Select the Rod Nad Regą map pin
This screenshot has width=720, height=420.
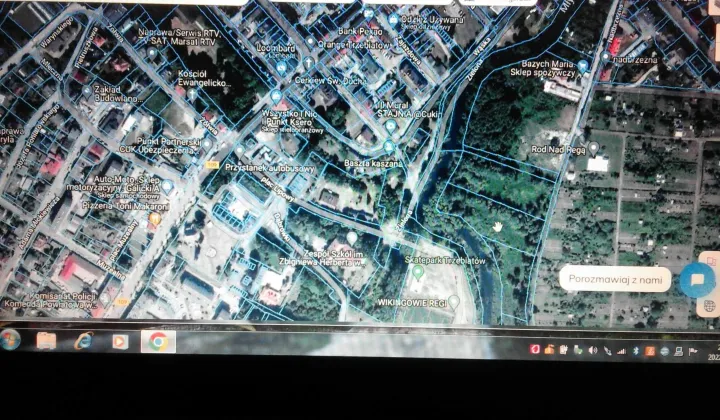coord(594,148)
